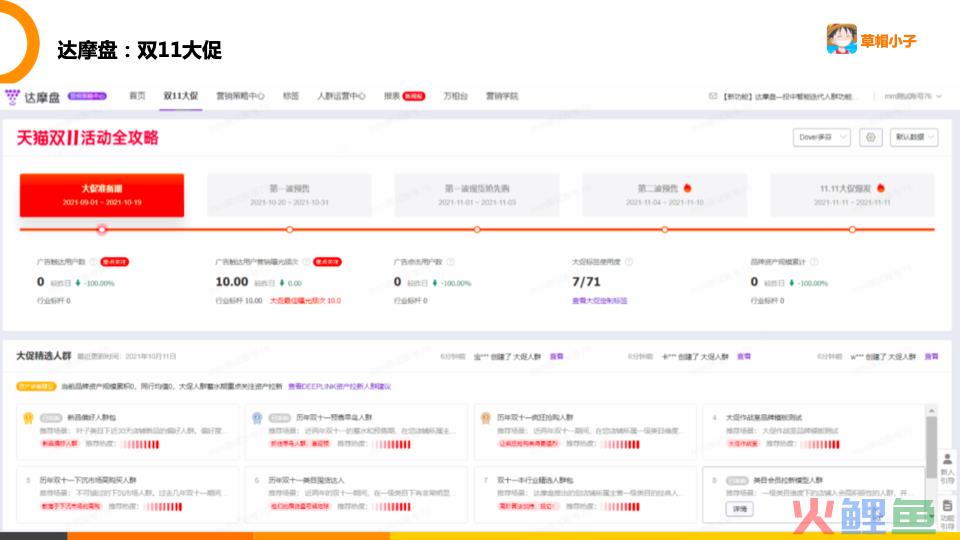
Task: Click timeline node under 第一波预售
Action: point(289,230)
